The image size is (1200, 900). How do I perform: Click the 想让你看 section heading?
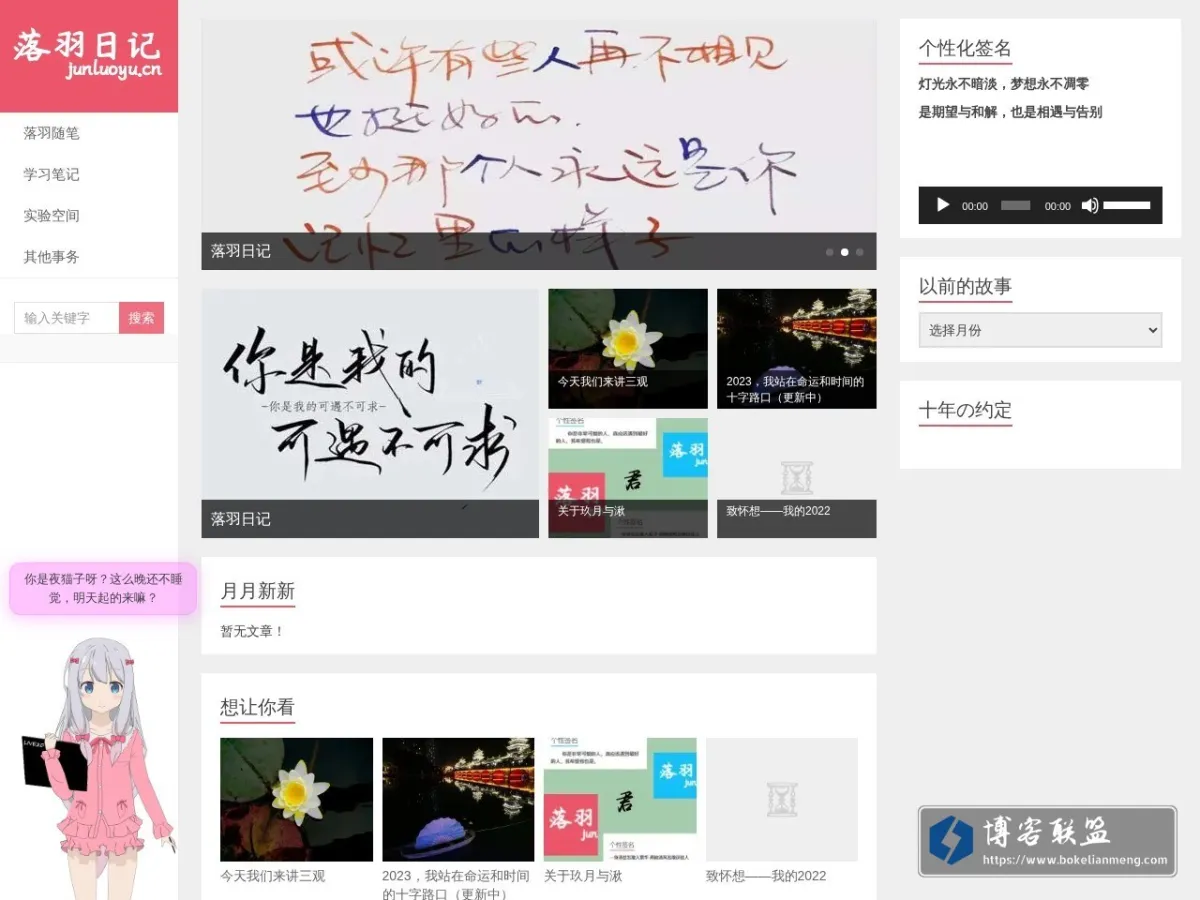pos(258,707)
